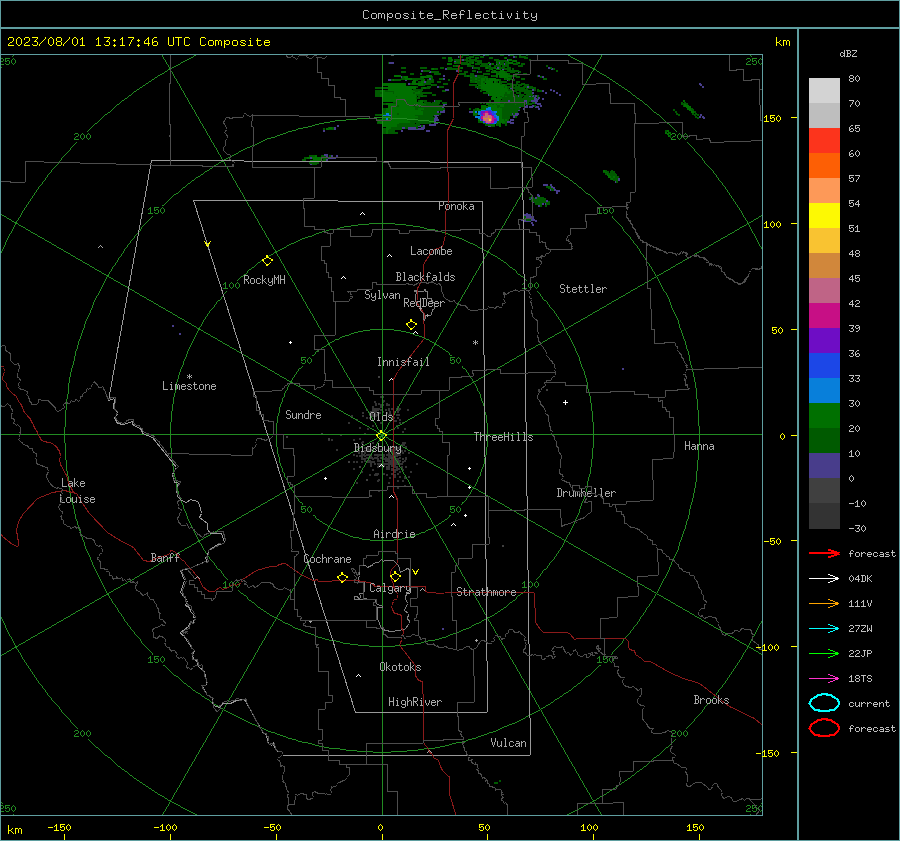Viewport: 900px width, 841px height.
Task: Click the Lake Louise label
Action: tap(77, 491)
